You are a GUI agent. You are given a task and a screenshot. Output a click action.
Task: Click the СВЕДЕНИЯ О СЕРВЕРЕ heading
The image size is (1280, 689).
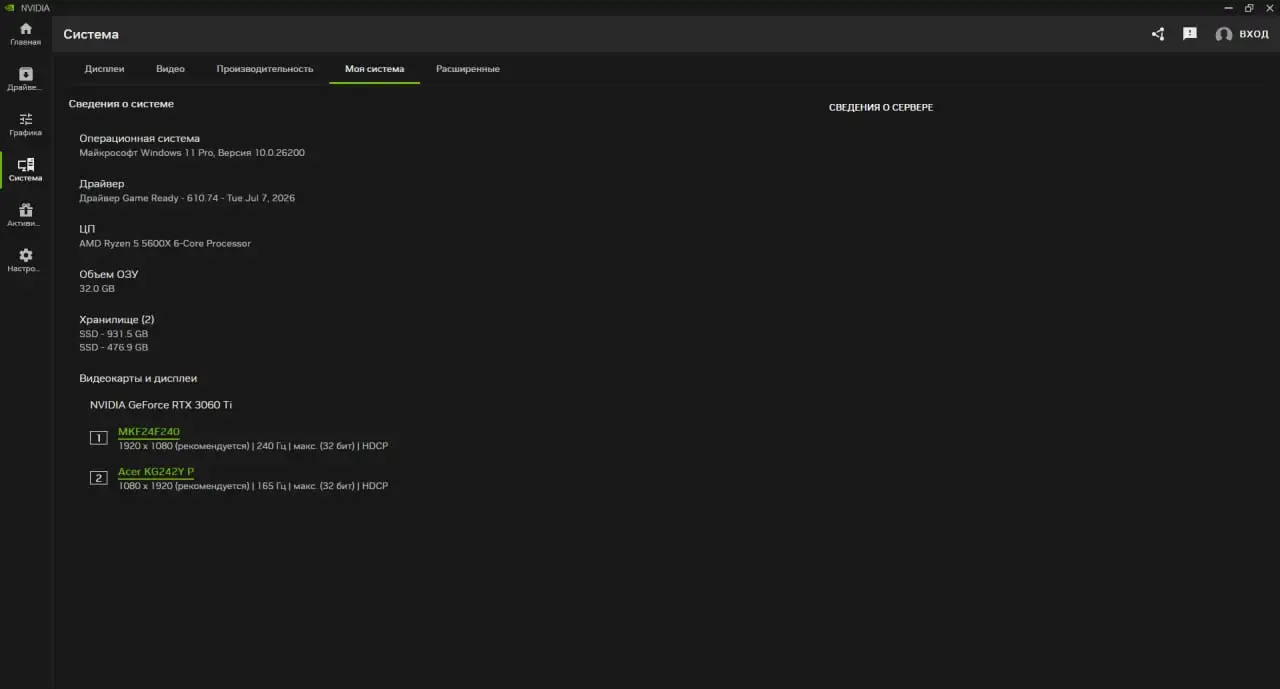tap(881, 107)
